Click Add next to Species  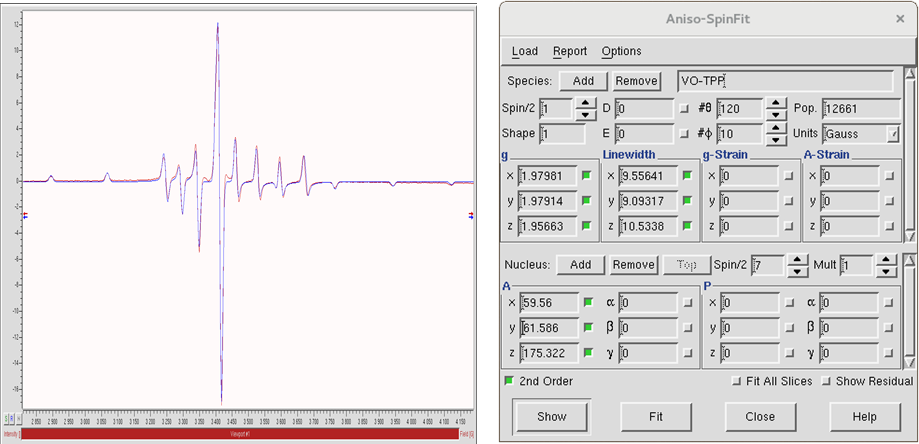pos(583,81)
